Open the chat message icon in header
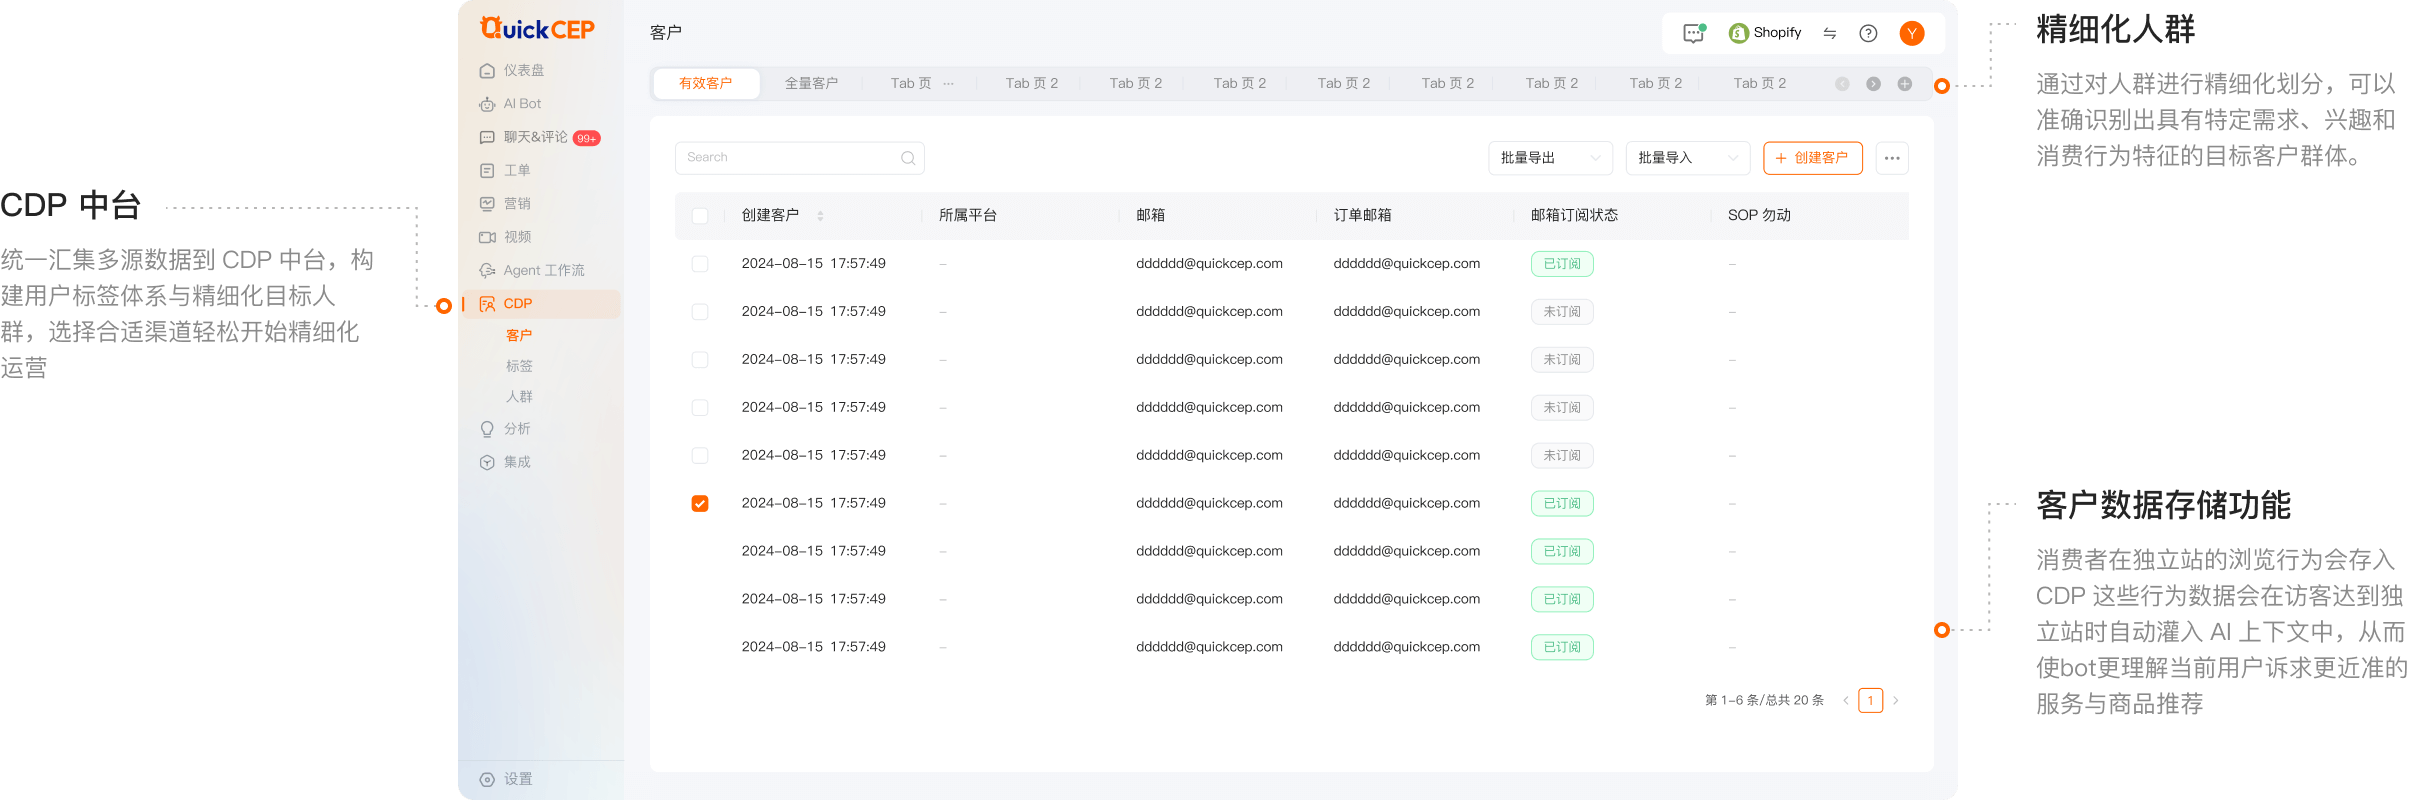 [1693, 33]
